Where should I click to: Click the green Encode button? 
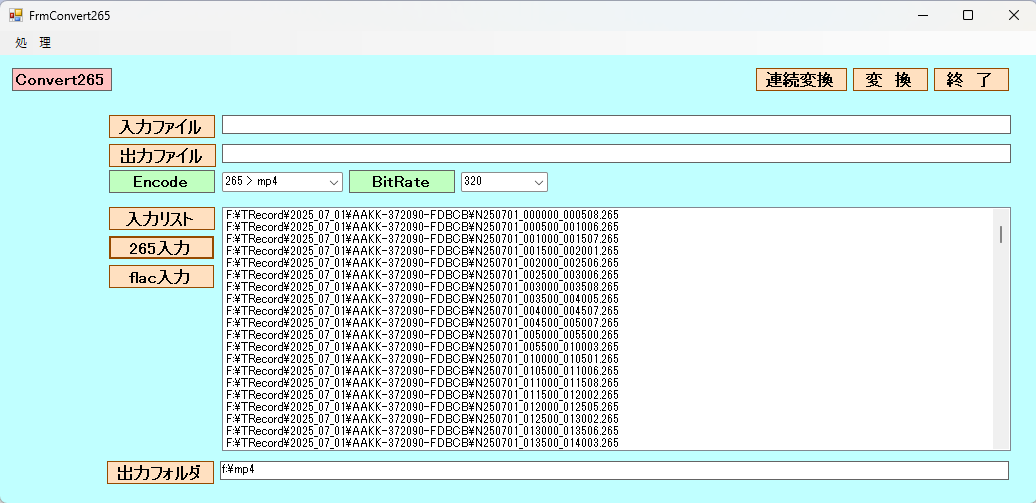(x=161, y=182)
